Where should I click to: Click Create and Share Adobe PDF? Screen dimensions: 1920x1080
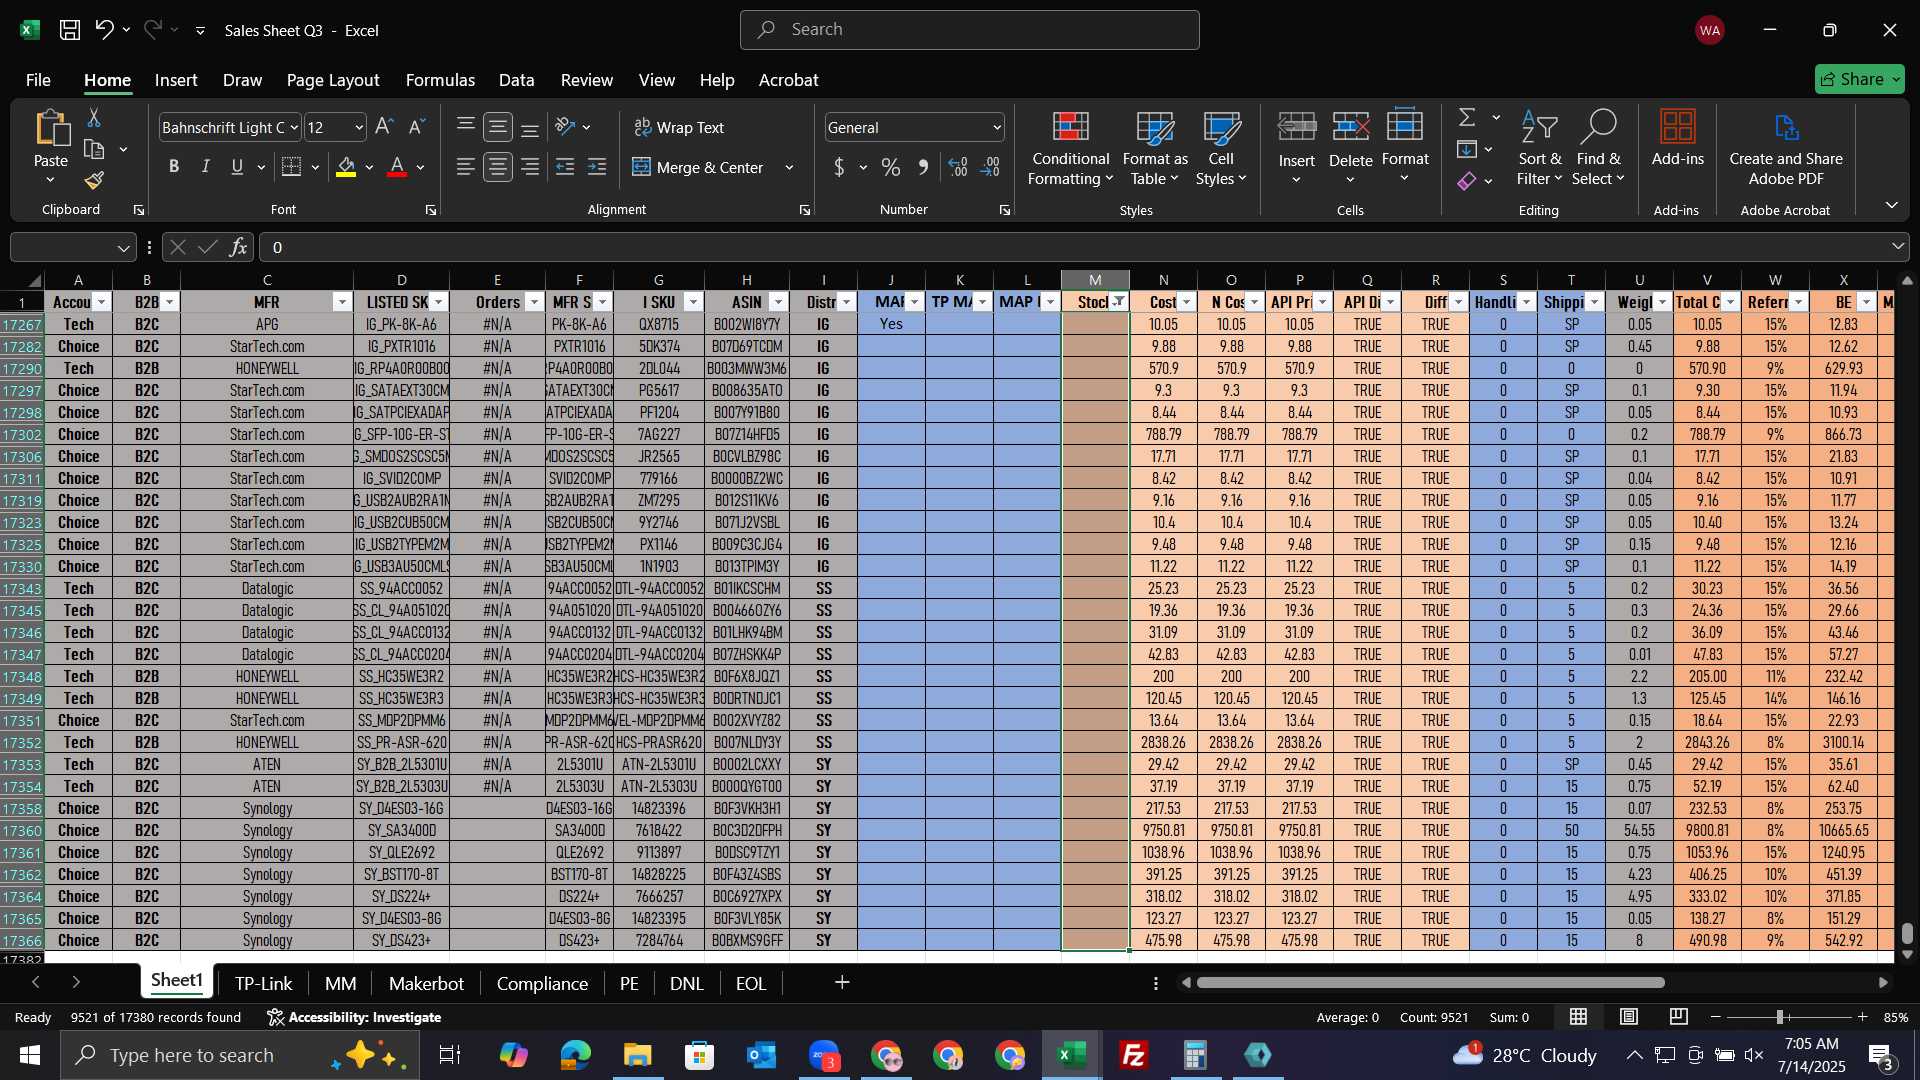point(1786,148)
